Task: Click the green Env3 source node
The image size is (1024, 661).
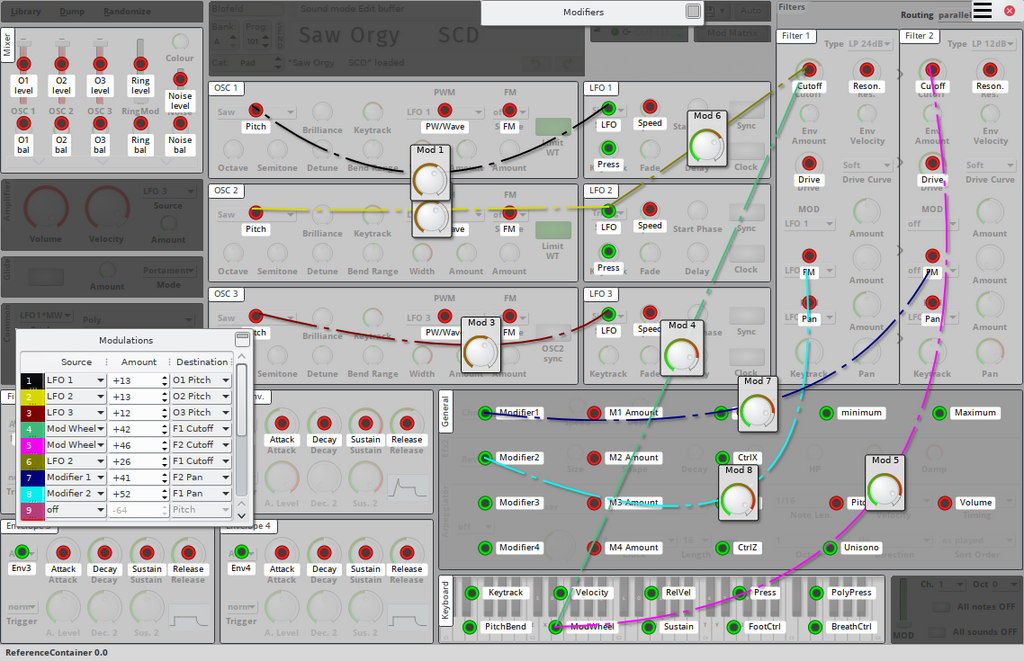Action: (21, 551)
